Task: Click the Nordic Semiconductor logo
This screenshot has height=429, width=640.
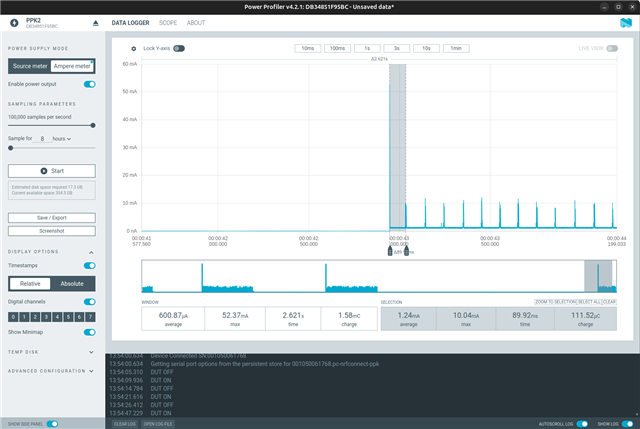Action: pyautogui.click(x=626, y=23)
